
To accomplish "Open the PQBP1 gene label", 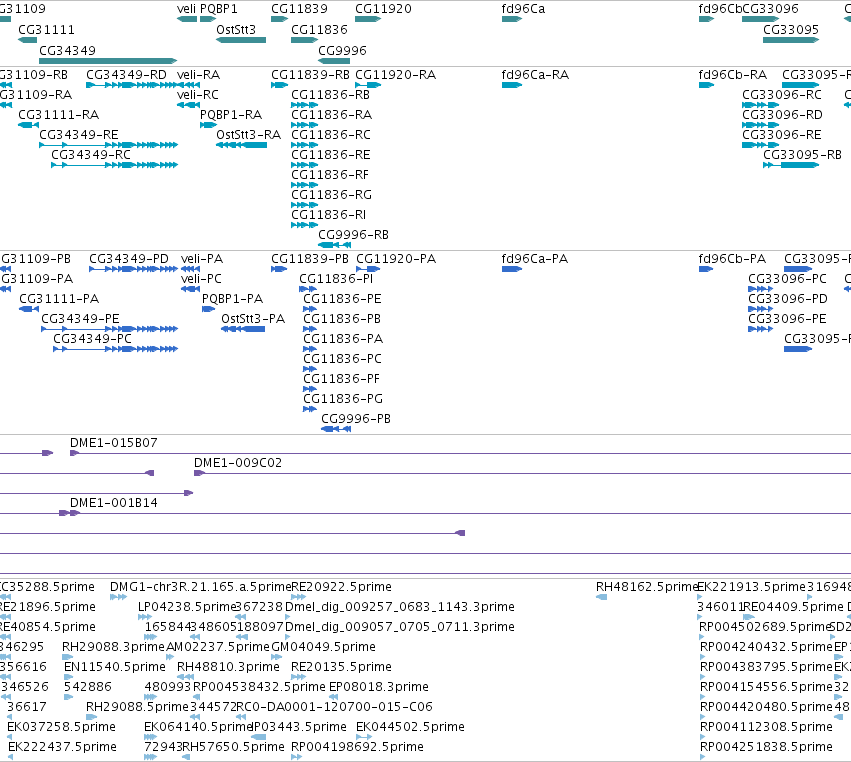I will coord(219,9).
